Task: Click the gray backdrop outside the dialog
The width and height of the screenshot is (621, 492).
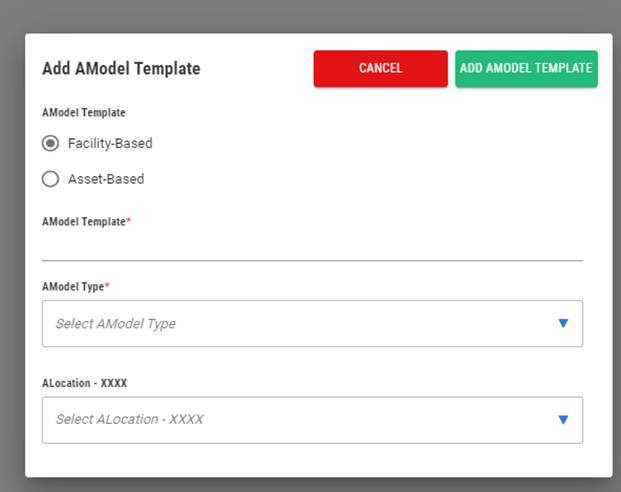Action: 309,16
